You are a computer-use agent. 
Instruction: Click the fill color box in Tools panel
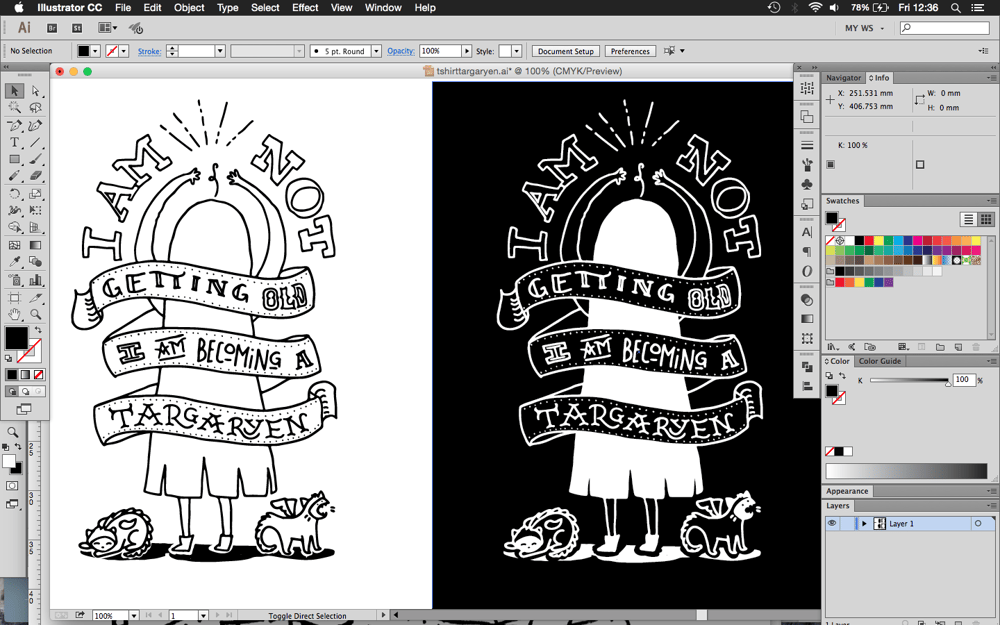[16, 338]
